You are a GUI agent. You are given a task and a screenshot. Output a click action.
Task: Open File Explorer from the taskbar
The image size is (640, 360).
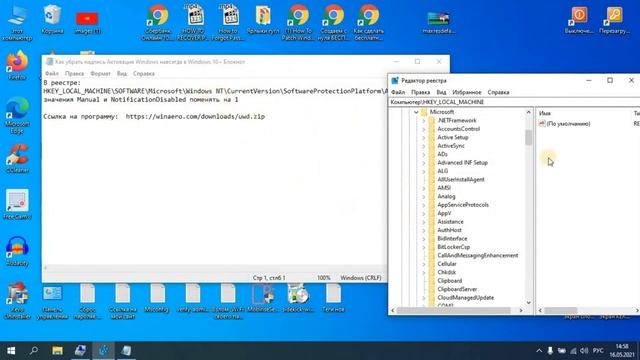(x=57, y=351)
